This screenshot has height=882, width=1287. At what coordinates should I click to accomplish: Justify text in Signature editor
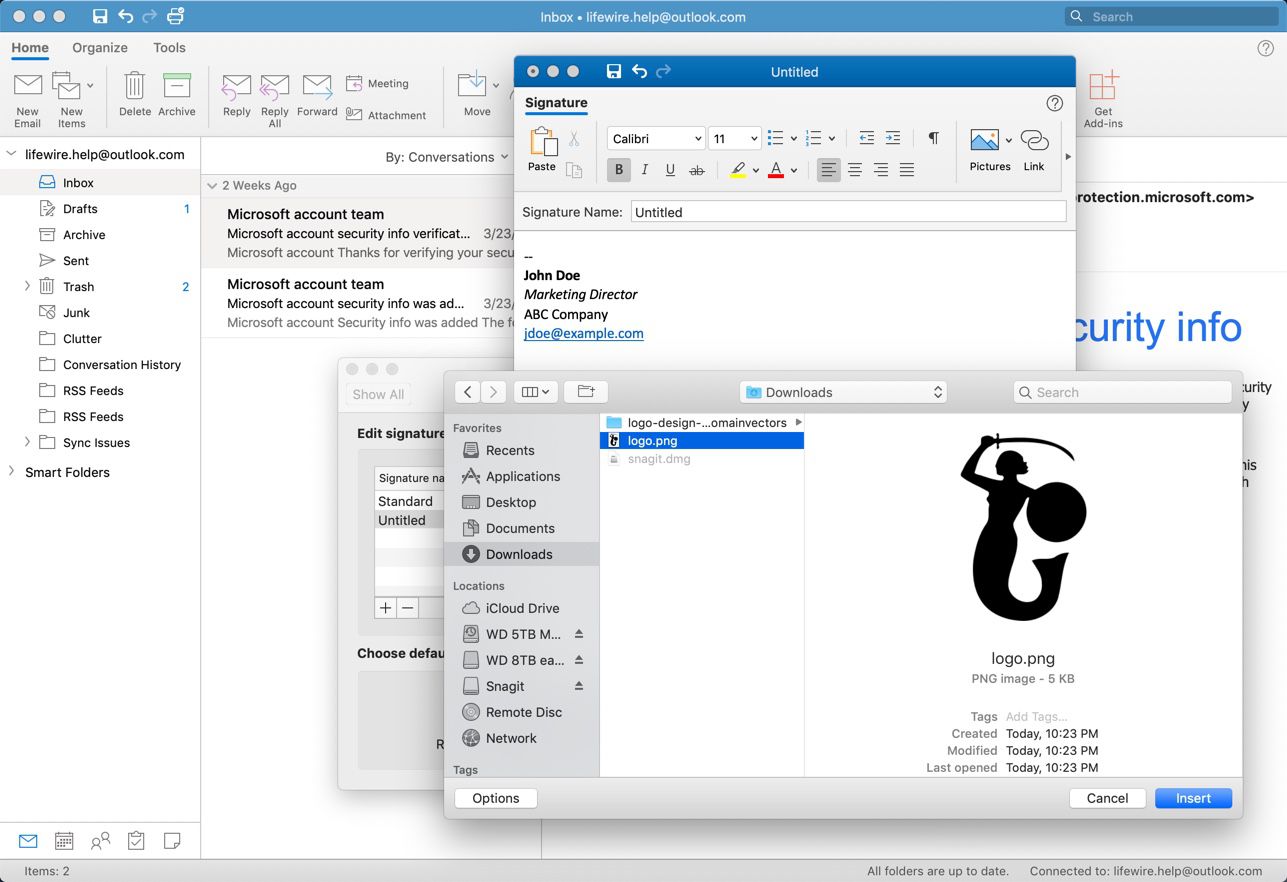(x=907, y=170)
